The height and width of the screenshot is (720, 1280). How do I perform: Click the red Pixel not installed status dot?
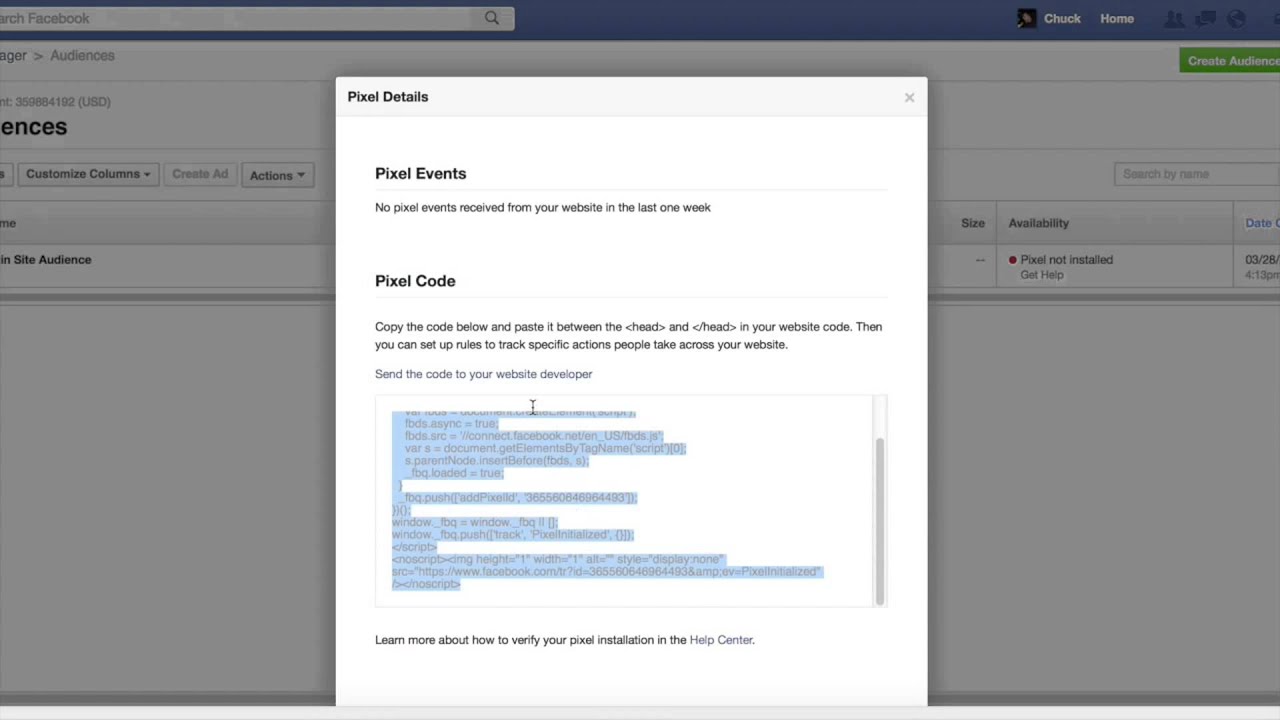(1012, 260)
